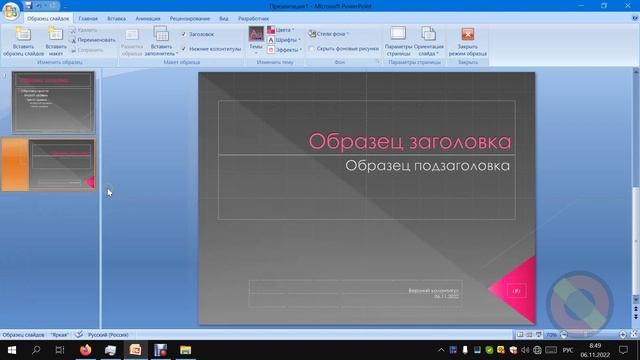Choose Переименовать in the ribbon

pyautogui.click(x=92, y=40)
